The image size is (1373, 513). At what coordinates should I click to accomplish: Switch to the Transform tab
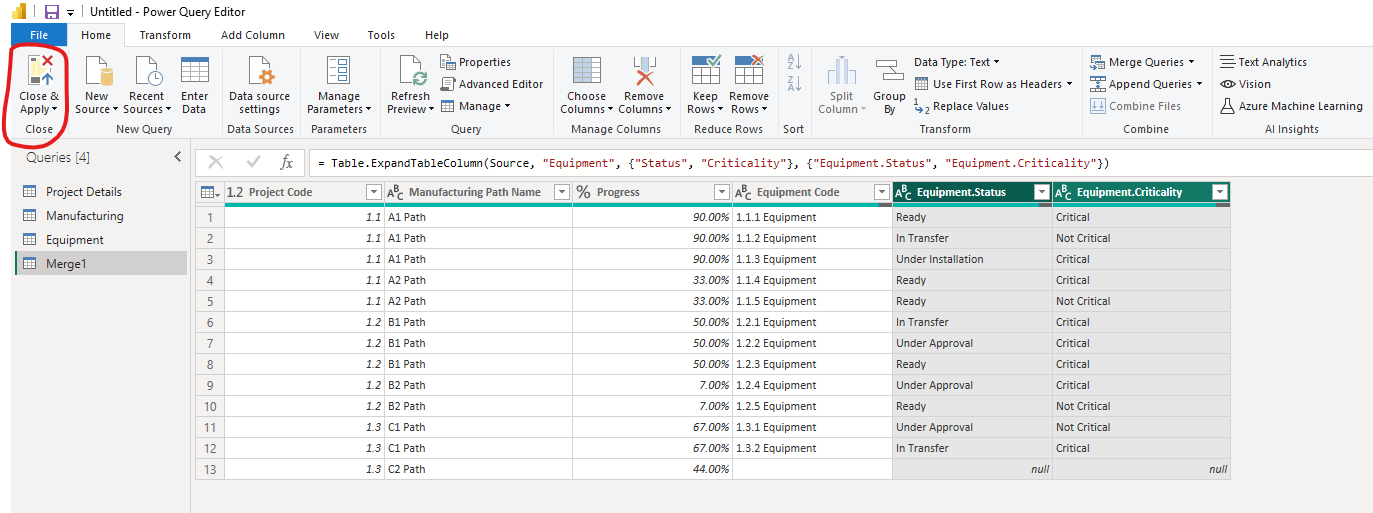tap(165, 35)
